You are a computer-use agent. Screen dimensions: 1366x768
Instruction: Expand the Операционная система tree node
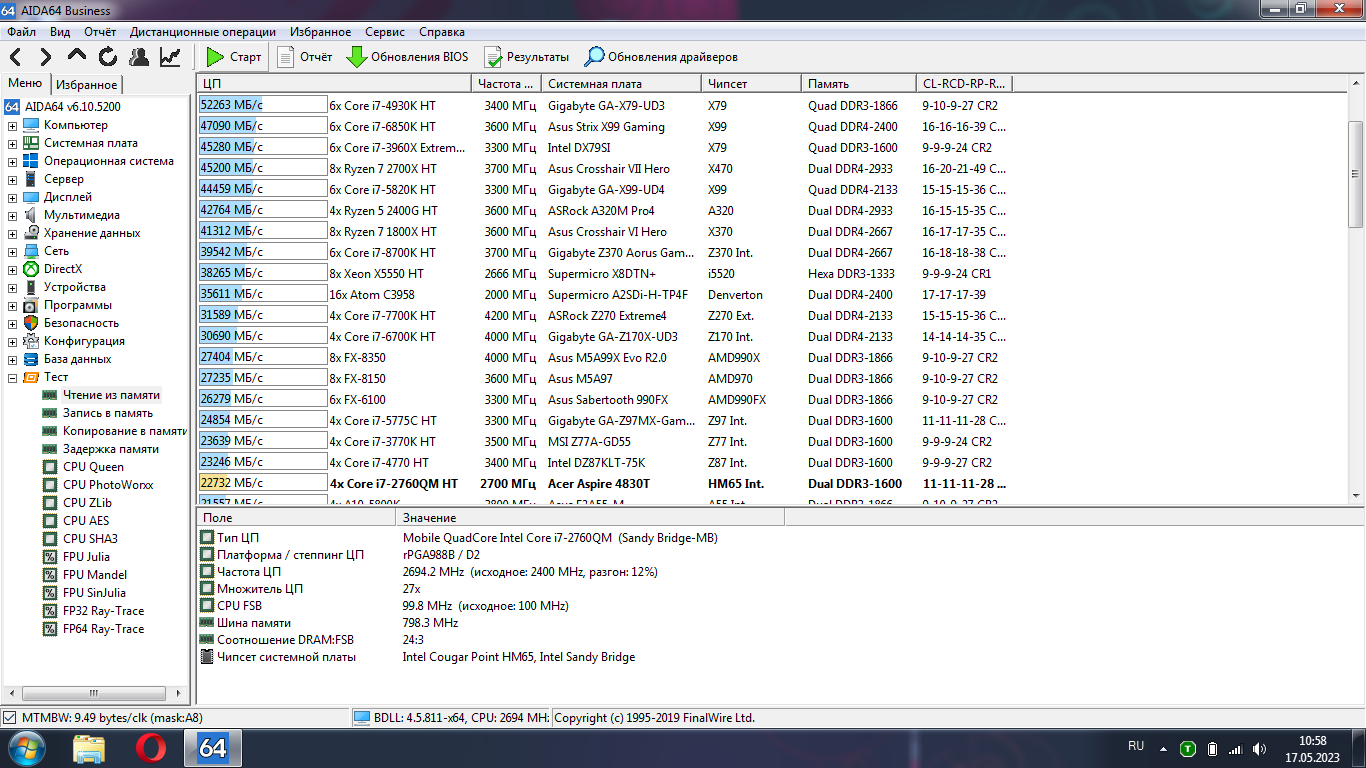coord(12,161)
